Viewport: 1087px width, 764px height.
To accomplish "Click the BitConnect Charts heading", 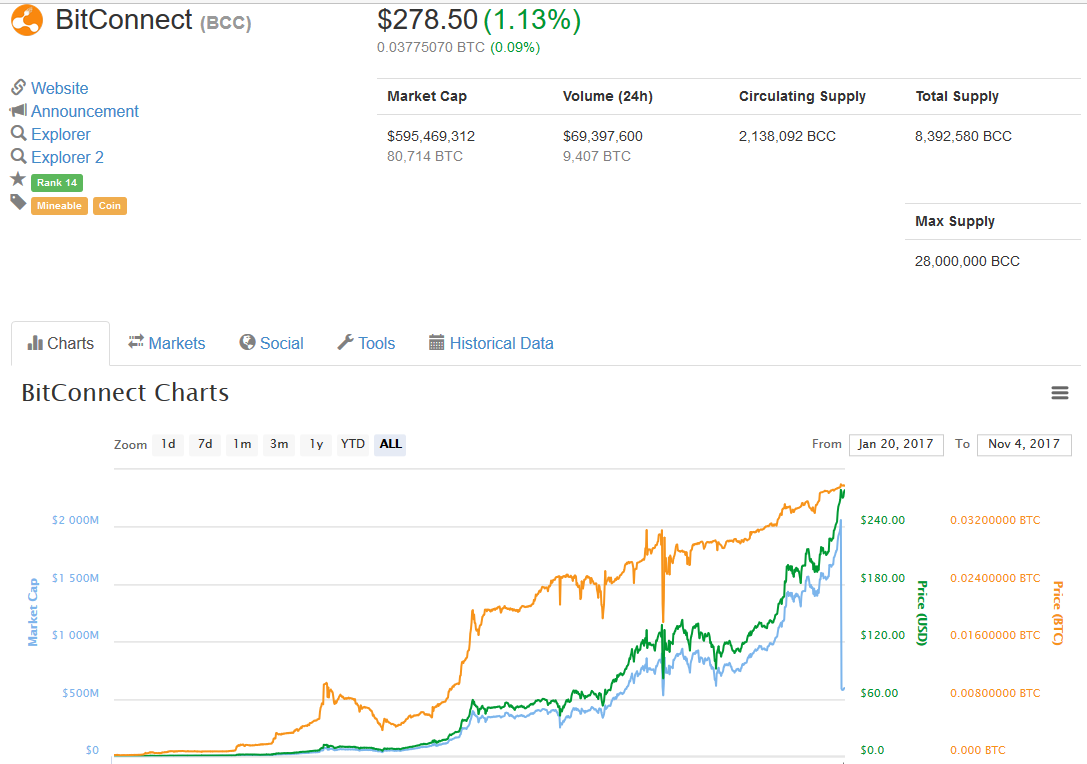I will pos(125,393).
